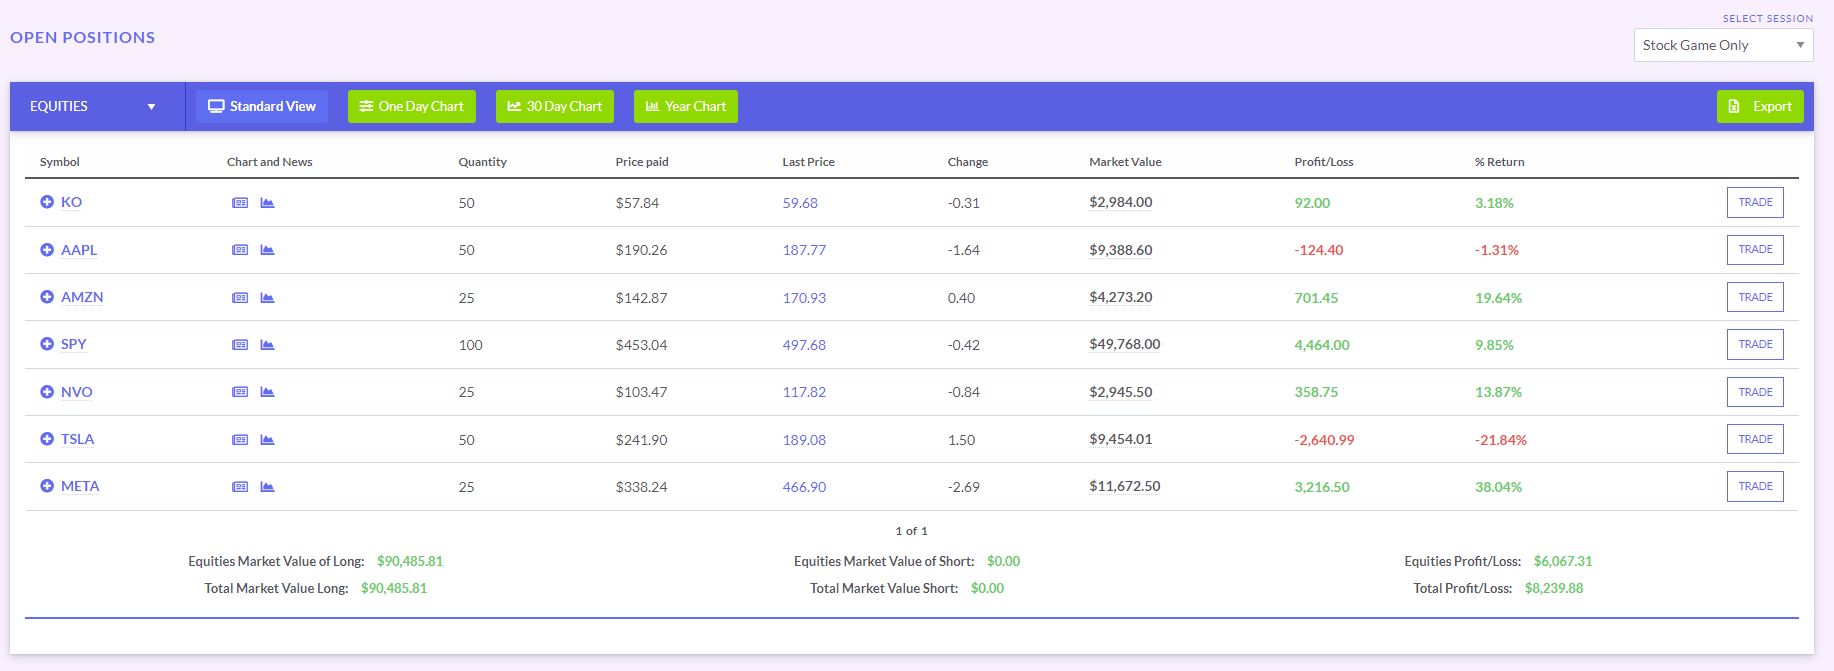Click pagination text 1 of 1
The image size is (1834, 671).
(x=911, y=531)
